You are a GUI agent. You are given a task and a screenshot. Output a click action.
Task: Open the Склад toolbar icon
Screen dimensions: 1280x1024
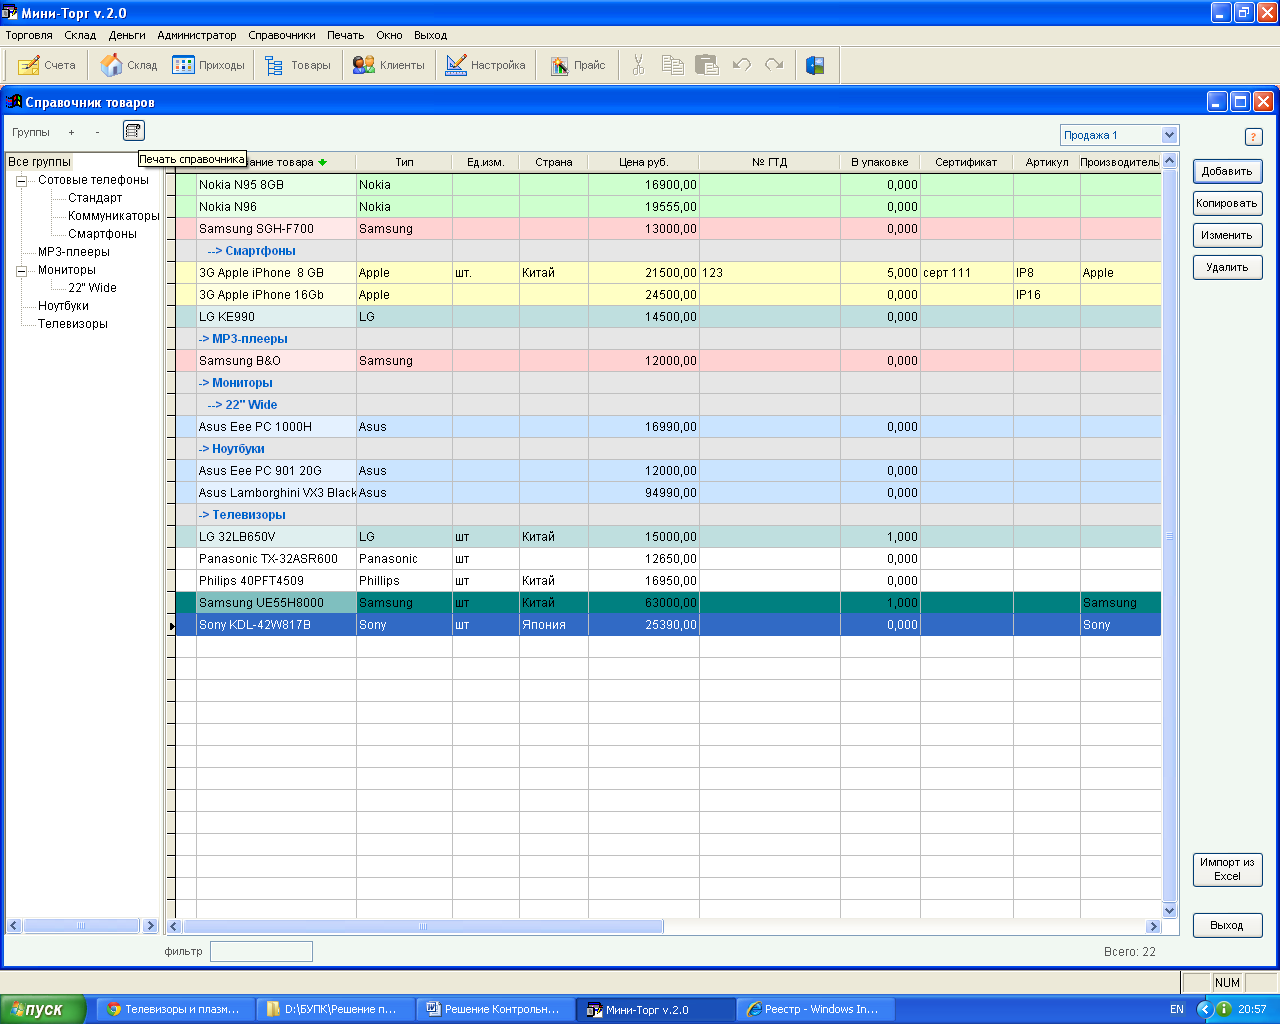click(x=129, y=65)
